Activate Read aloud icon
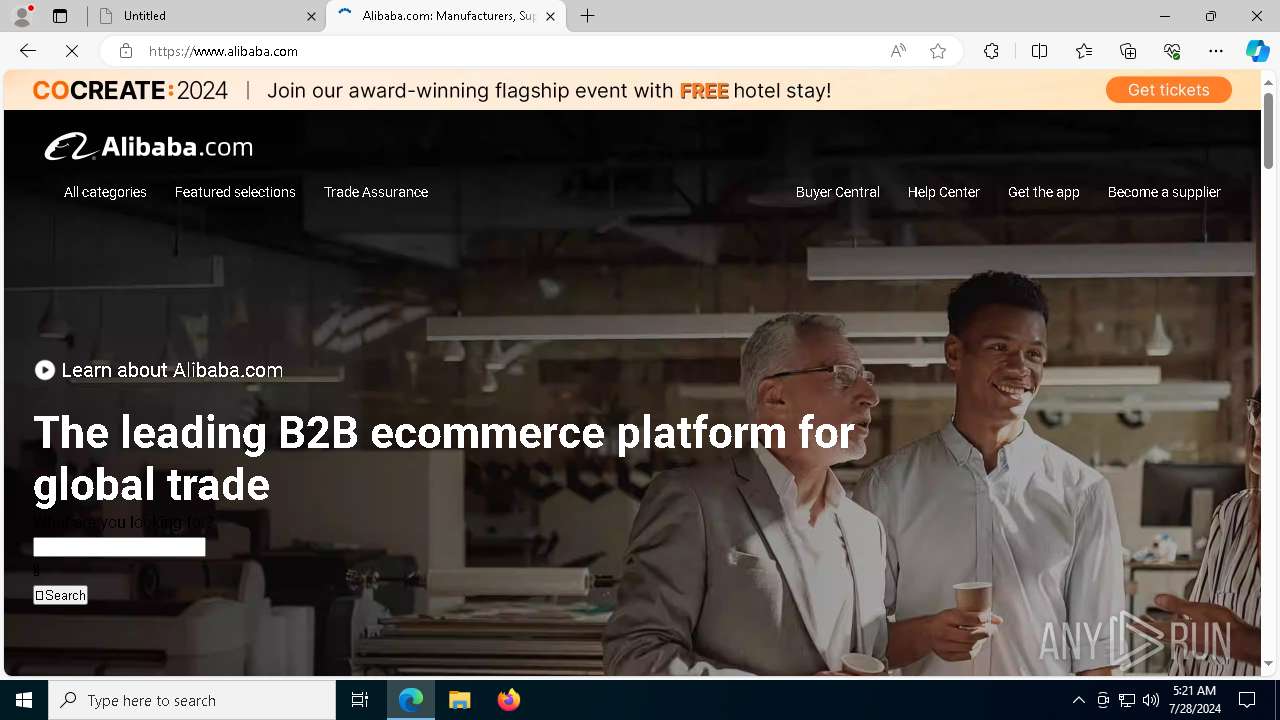 coord(898,51)
